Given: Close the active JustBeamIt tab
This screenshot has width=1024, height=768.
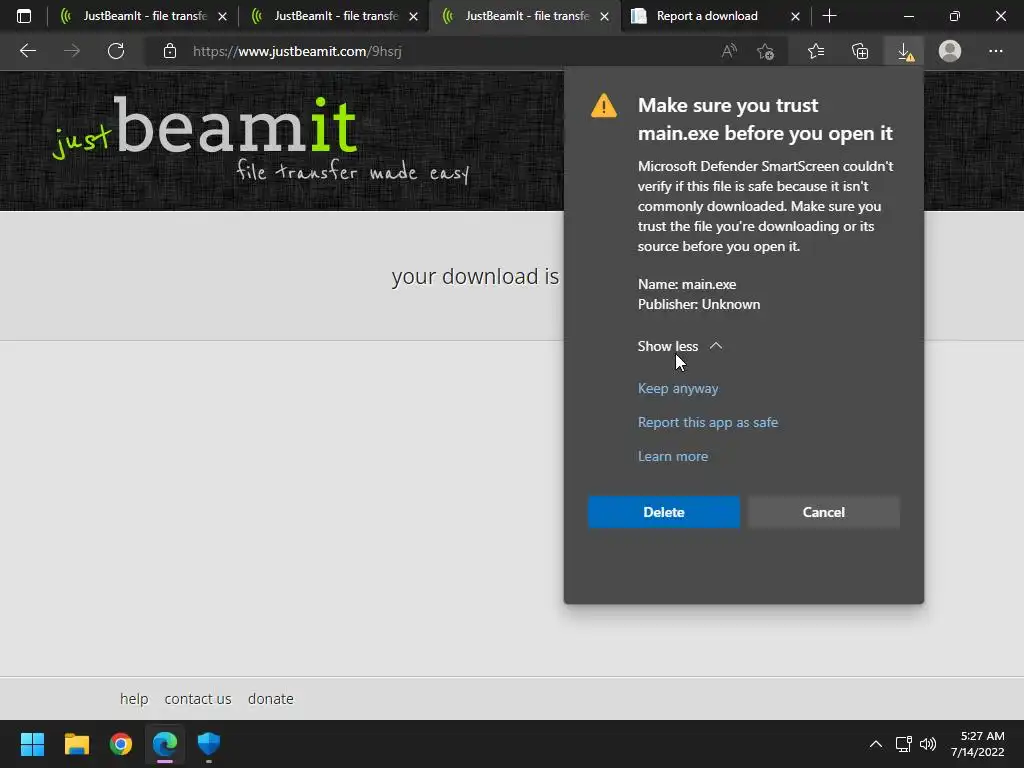Looking at the screenshot, I should tap(605, 16).
